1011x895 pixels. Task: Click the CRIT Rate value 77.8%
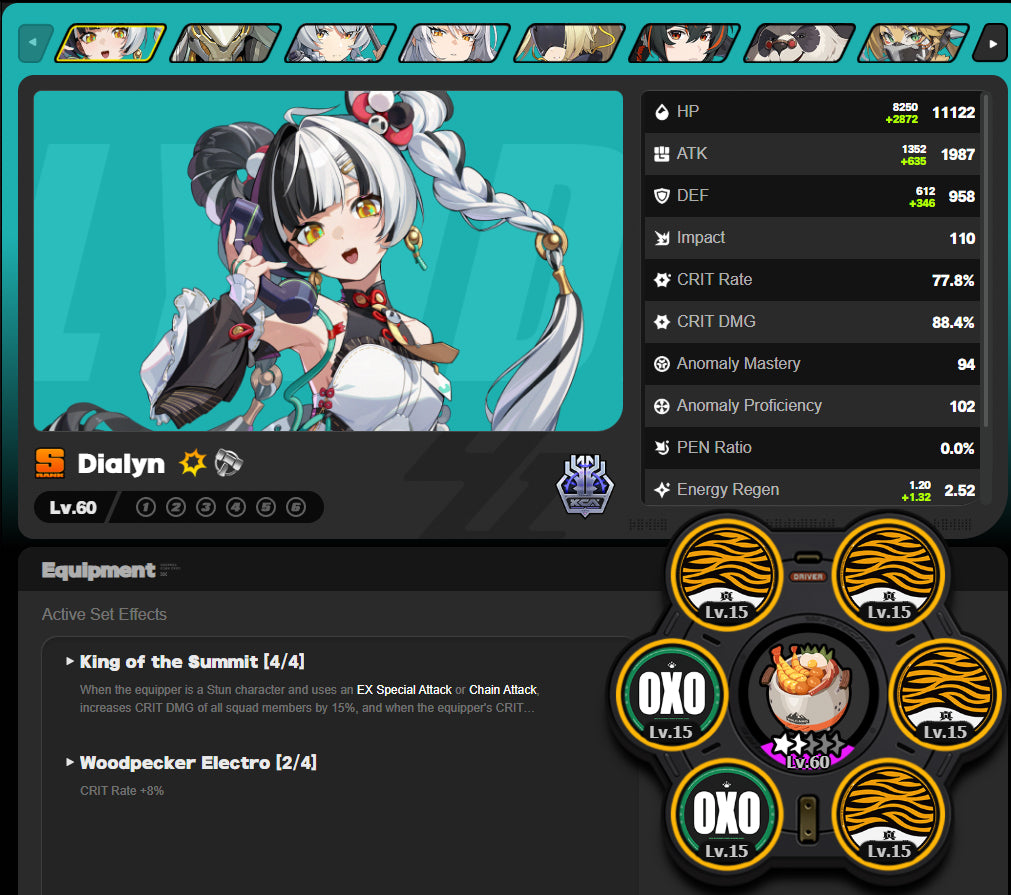pos(953,280)
